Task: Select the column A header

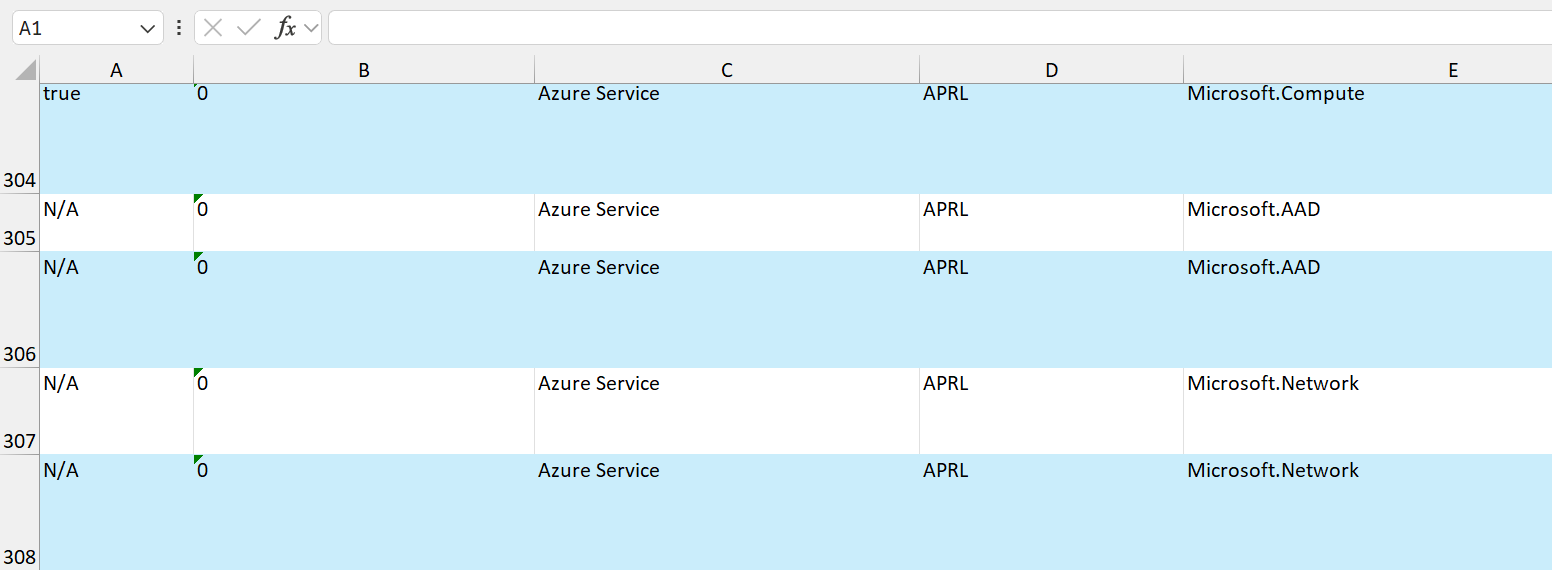Action: click(x=116, y=70)
